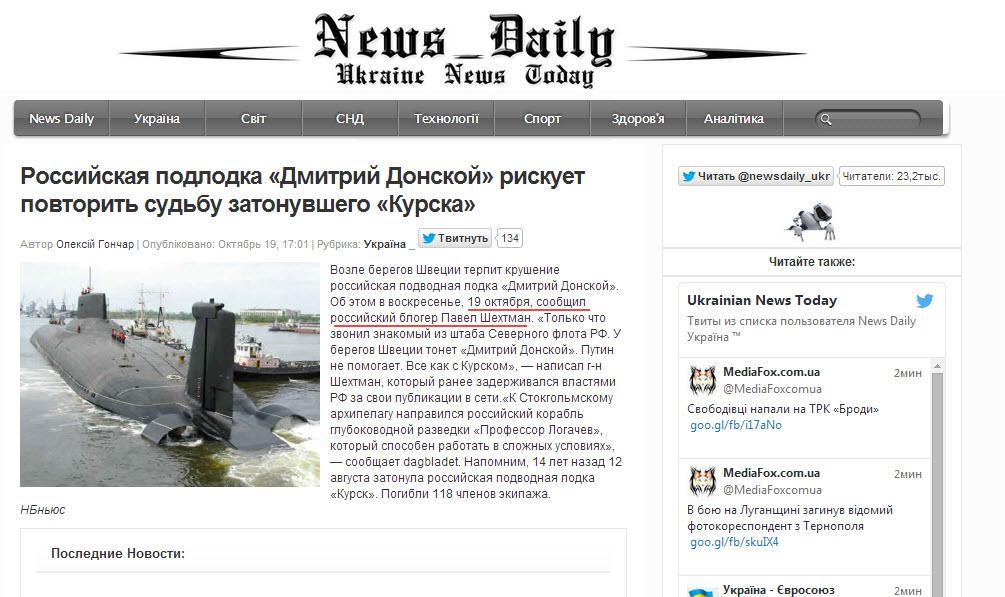This screenshot has width=1005, height=597.
Task: Click the timestamp on the Свободівці tweet
Action: (908, 373)
